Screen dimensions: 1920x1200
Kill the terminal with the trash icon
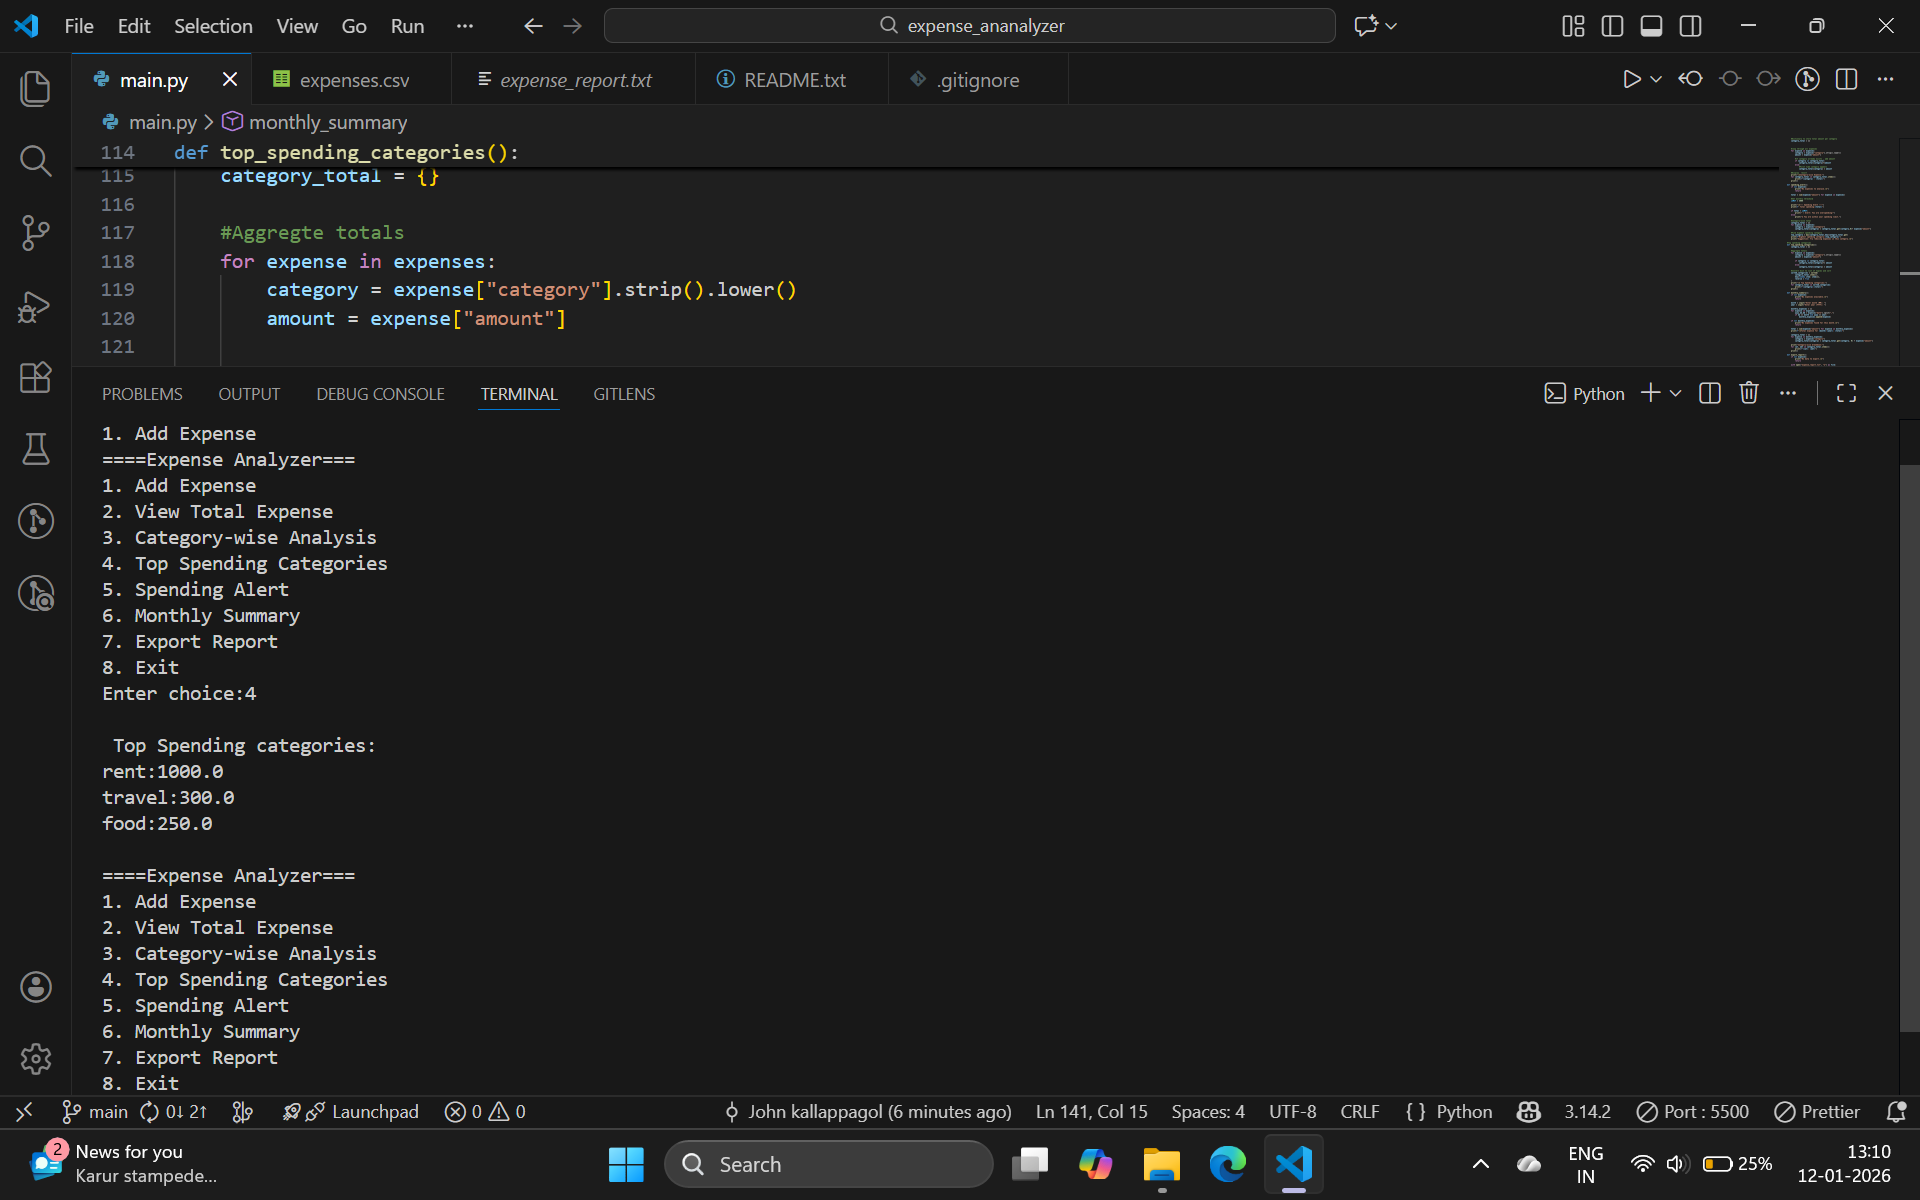coord(1748,392)
